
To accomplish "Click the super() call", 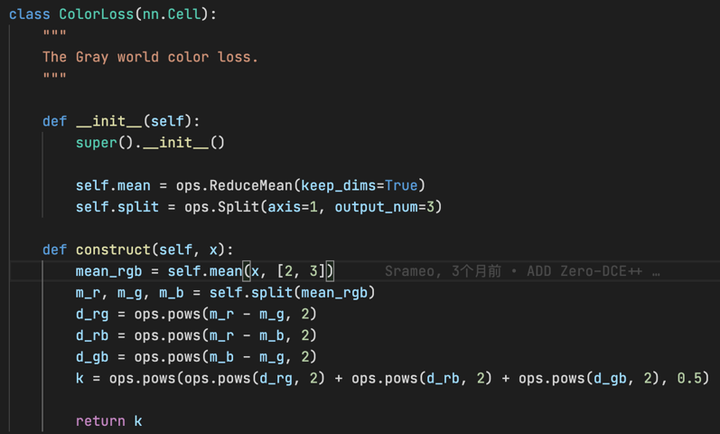I will (100, 143).
